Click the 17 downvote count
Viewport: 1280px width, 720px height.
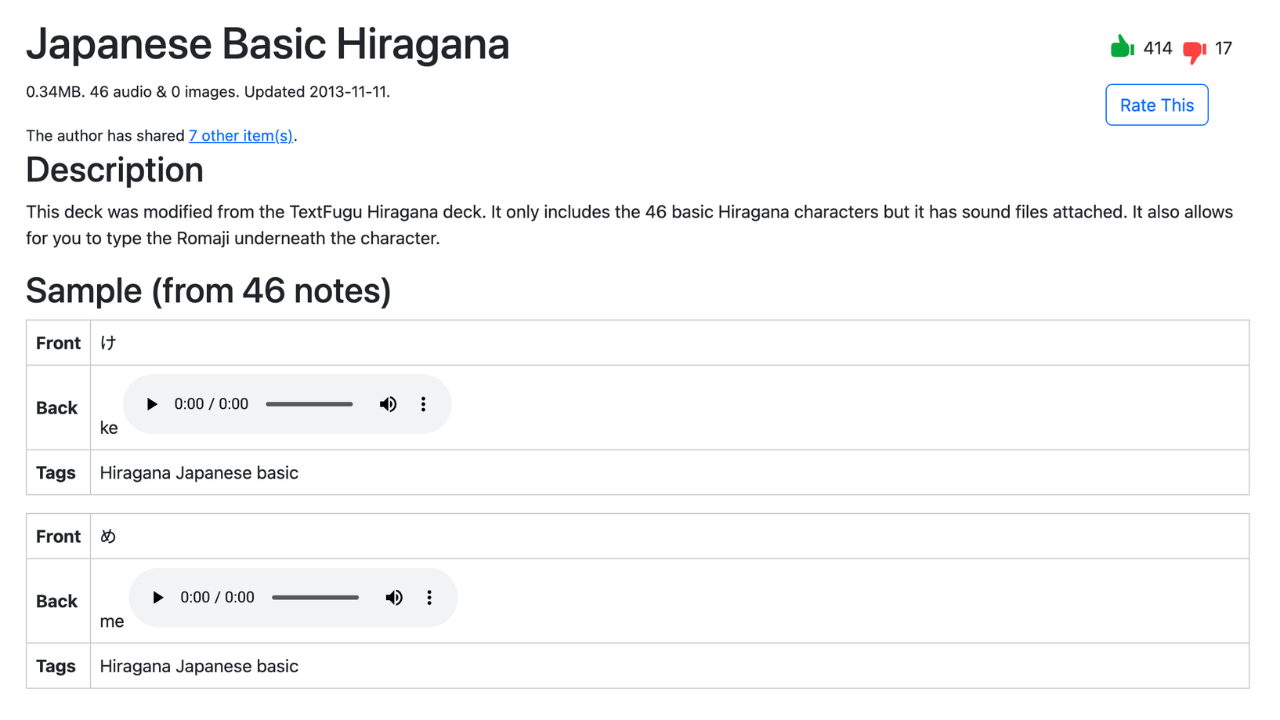coord(1223,48)
